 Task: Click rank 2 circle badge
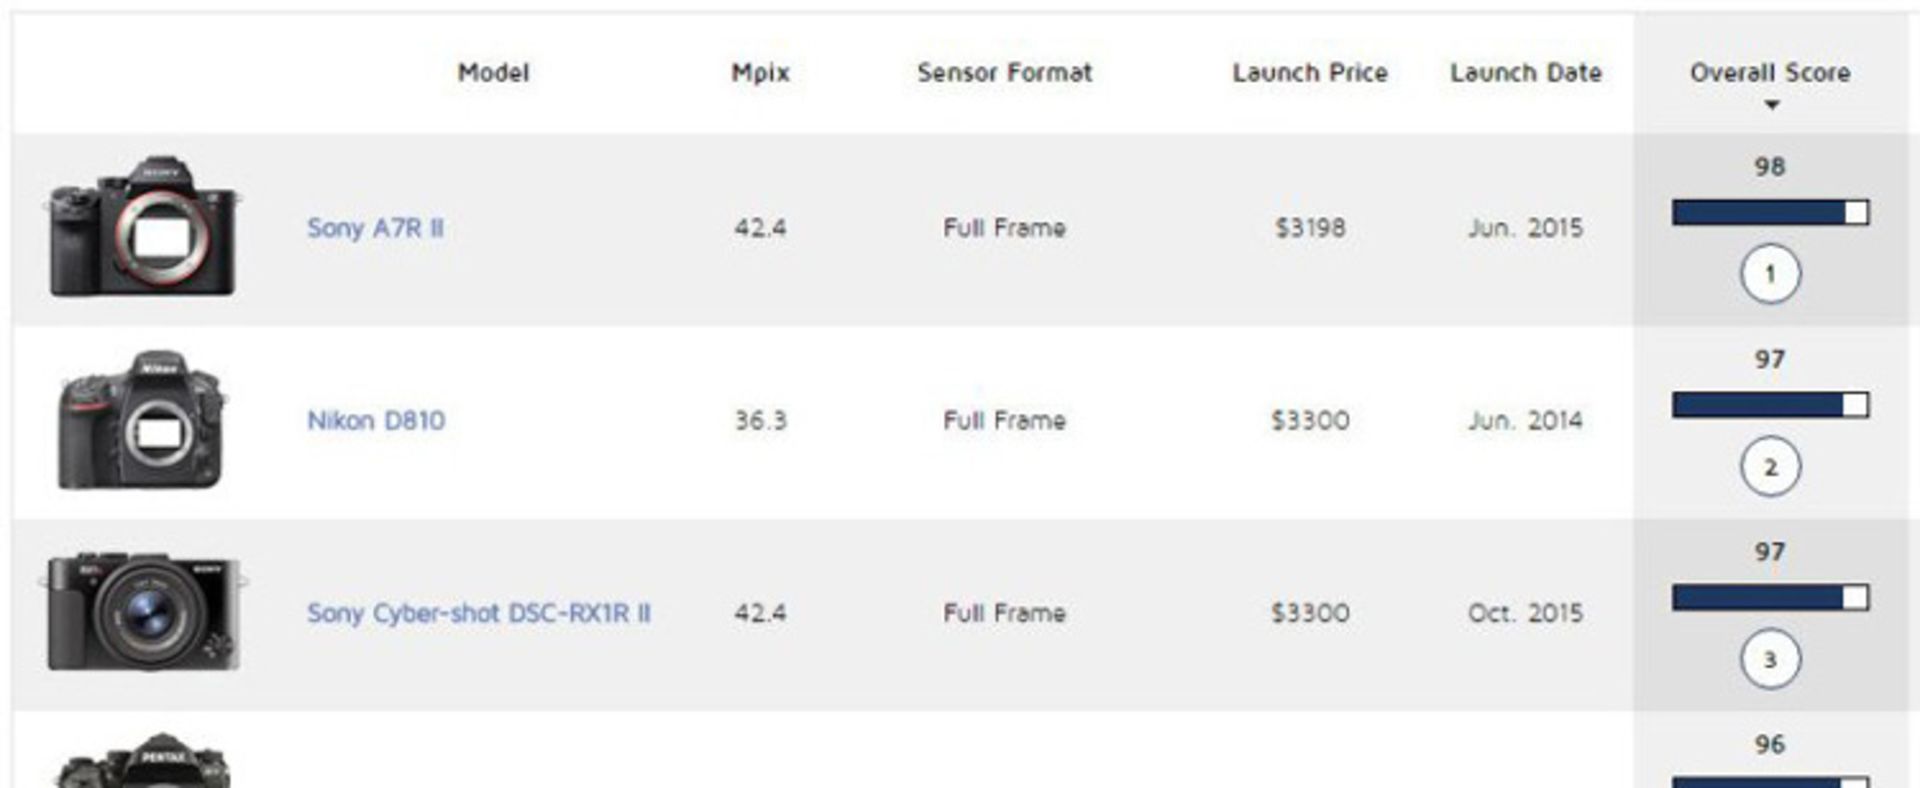1770,467
